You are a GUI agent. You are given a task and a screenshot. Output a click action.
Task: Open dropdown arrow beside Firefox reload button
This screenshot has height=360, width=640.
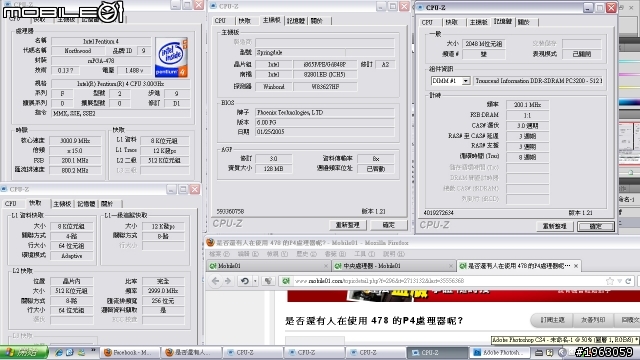[255, 281]
